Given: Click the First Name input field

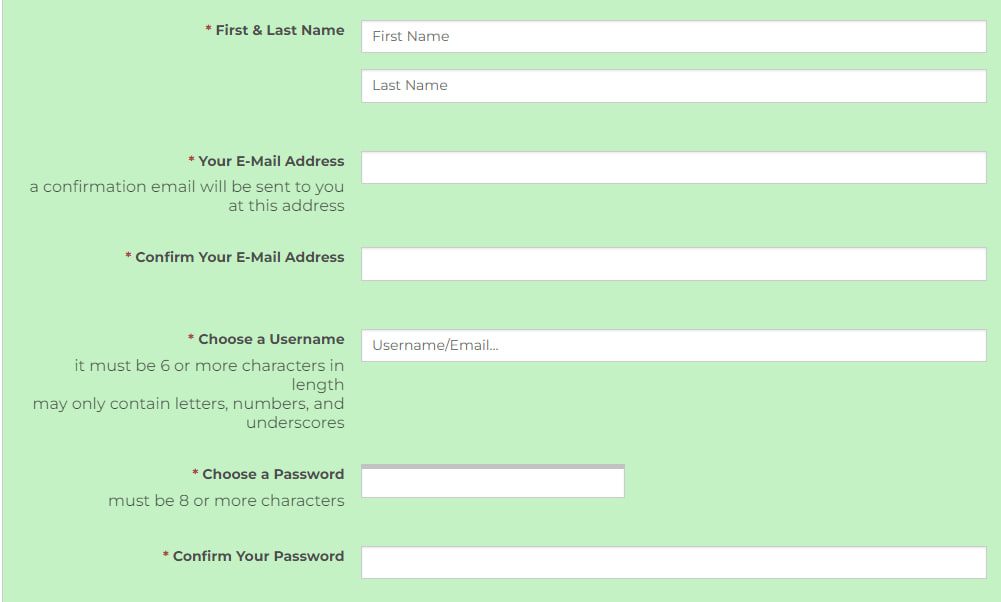Looking at the screenshot, I should 673,37.
